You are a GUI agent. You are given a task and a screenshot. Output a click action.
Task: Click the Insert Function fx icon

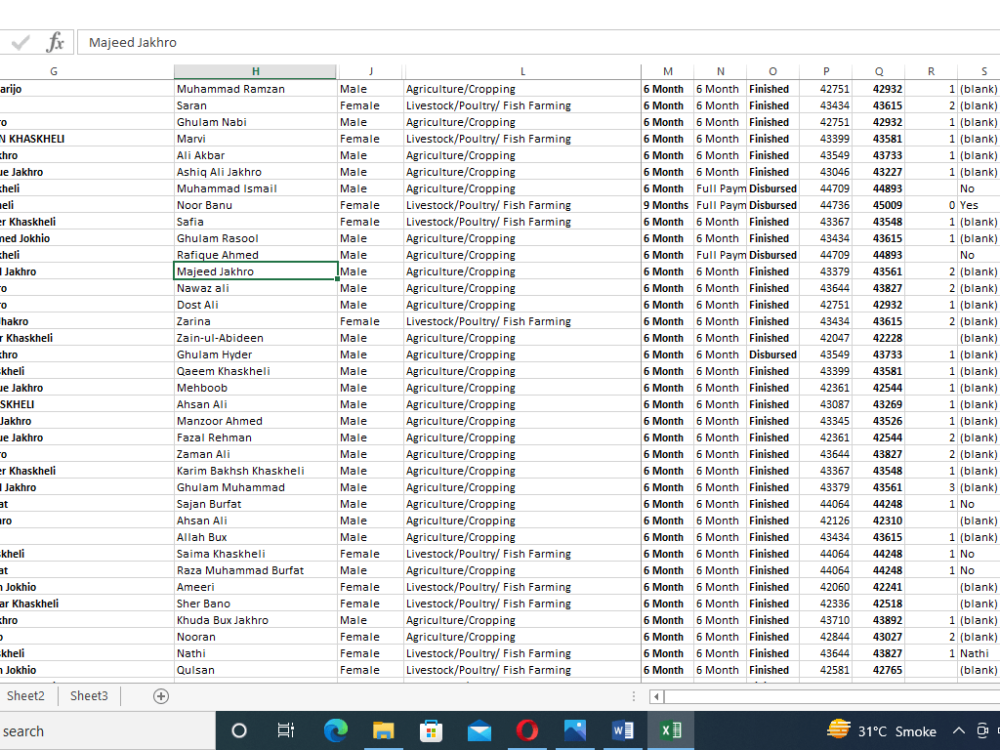pos(55,42)
